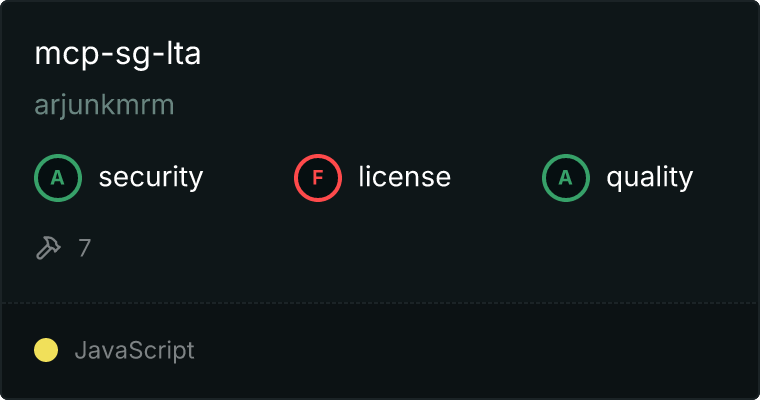Click empty footer area beside JavaScript
760x400 pixels.
(475, 351)
